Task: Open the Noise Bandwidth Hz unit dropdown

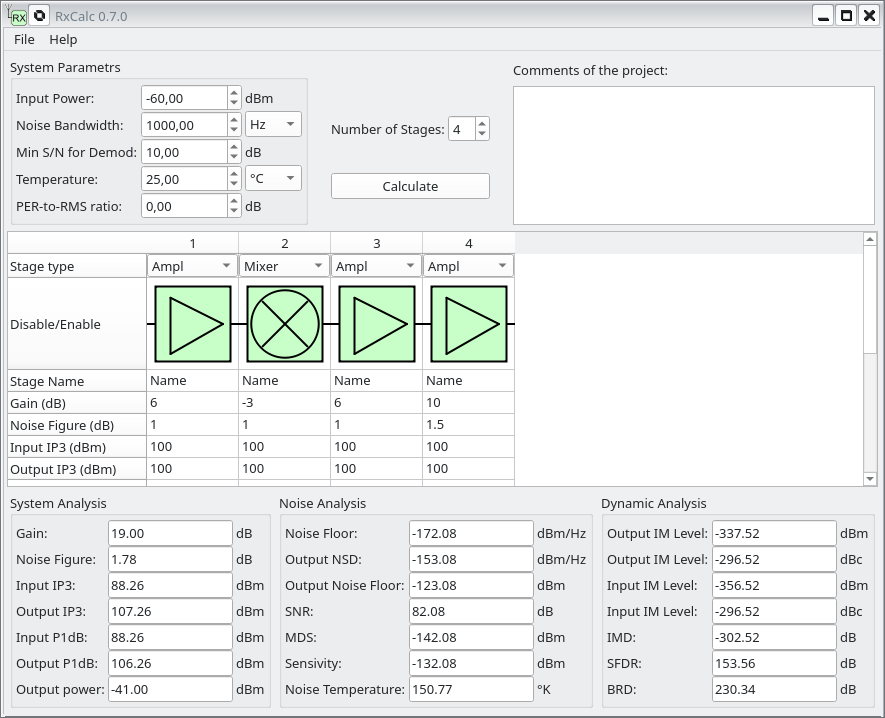Action: 273,125
